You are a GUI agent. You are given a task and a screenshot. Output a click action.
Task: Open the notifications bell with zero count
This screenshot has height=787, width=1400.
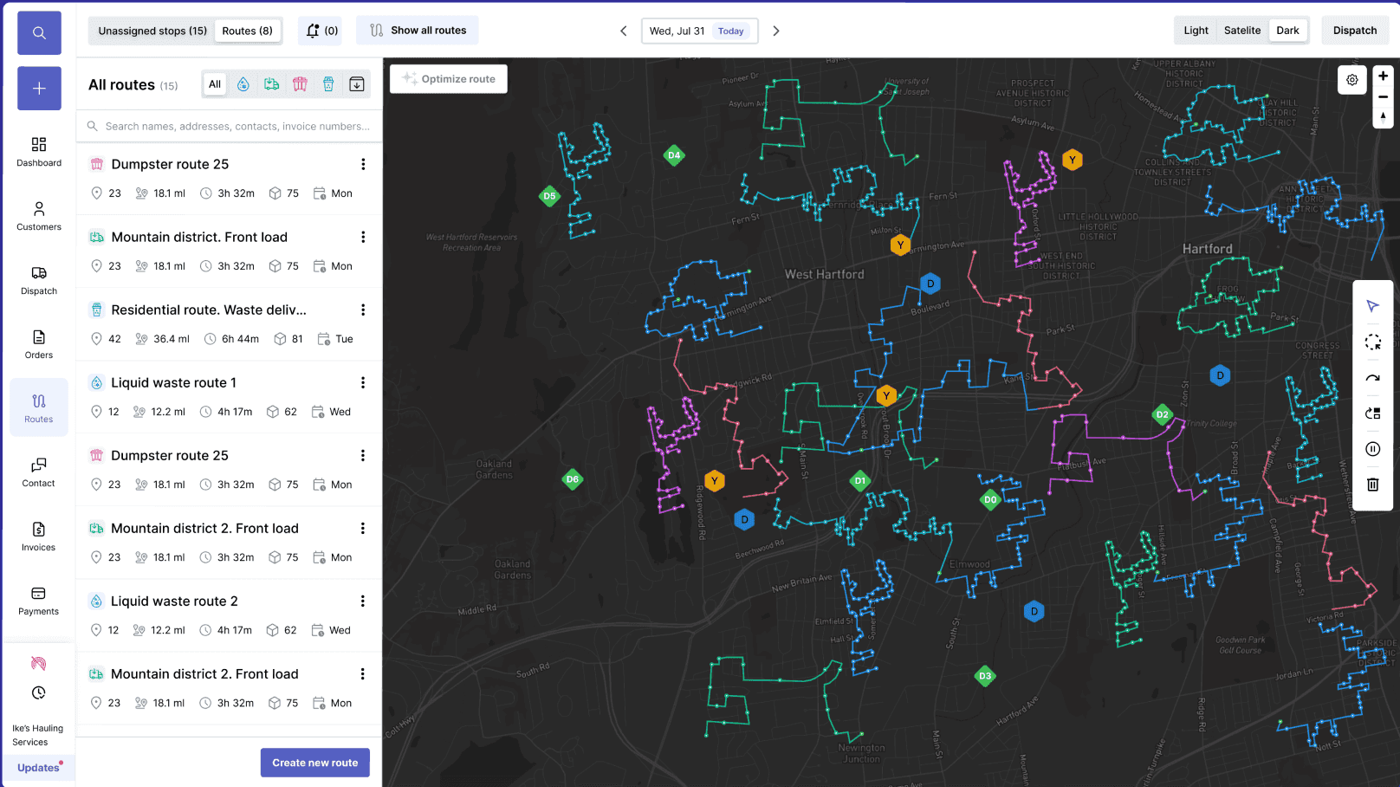tap(319, 31)
